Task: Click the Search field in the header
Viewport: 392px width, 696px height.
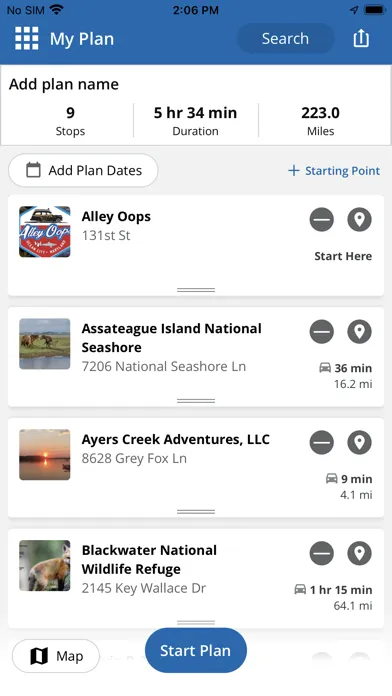Action: [285, 39]
